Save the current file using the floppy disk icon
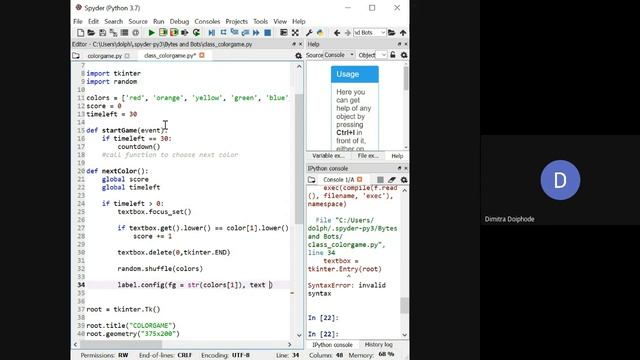The image size is (640, 360). (102, 33)
